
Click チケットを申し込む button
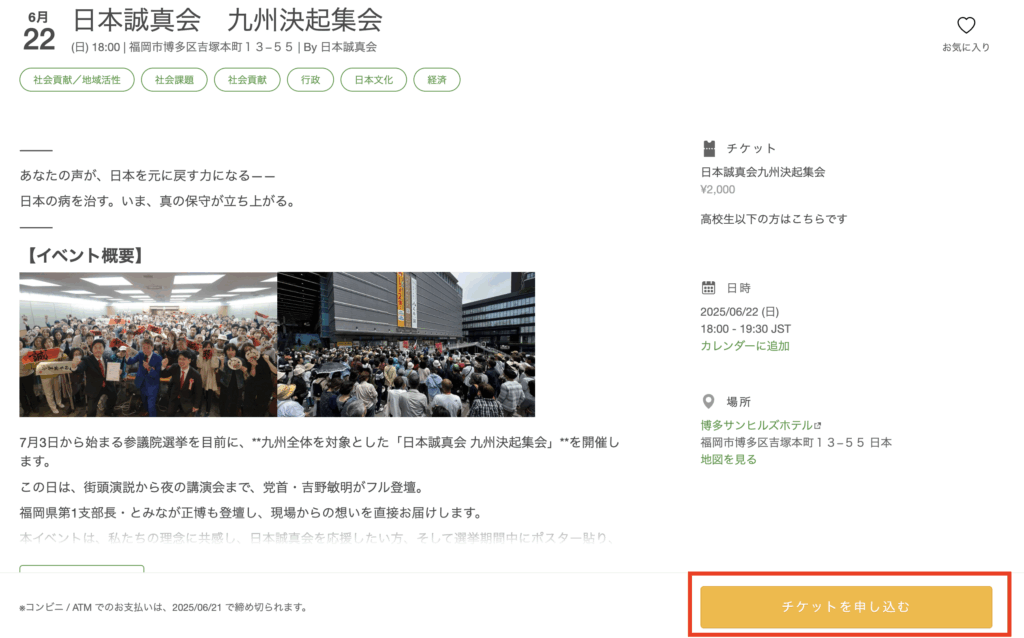coord(846,607)
